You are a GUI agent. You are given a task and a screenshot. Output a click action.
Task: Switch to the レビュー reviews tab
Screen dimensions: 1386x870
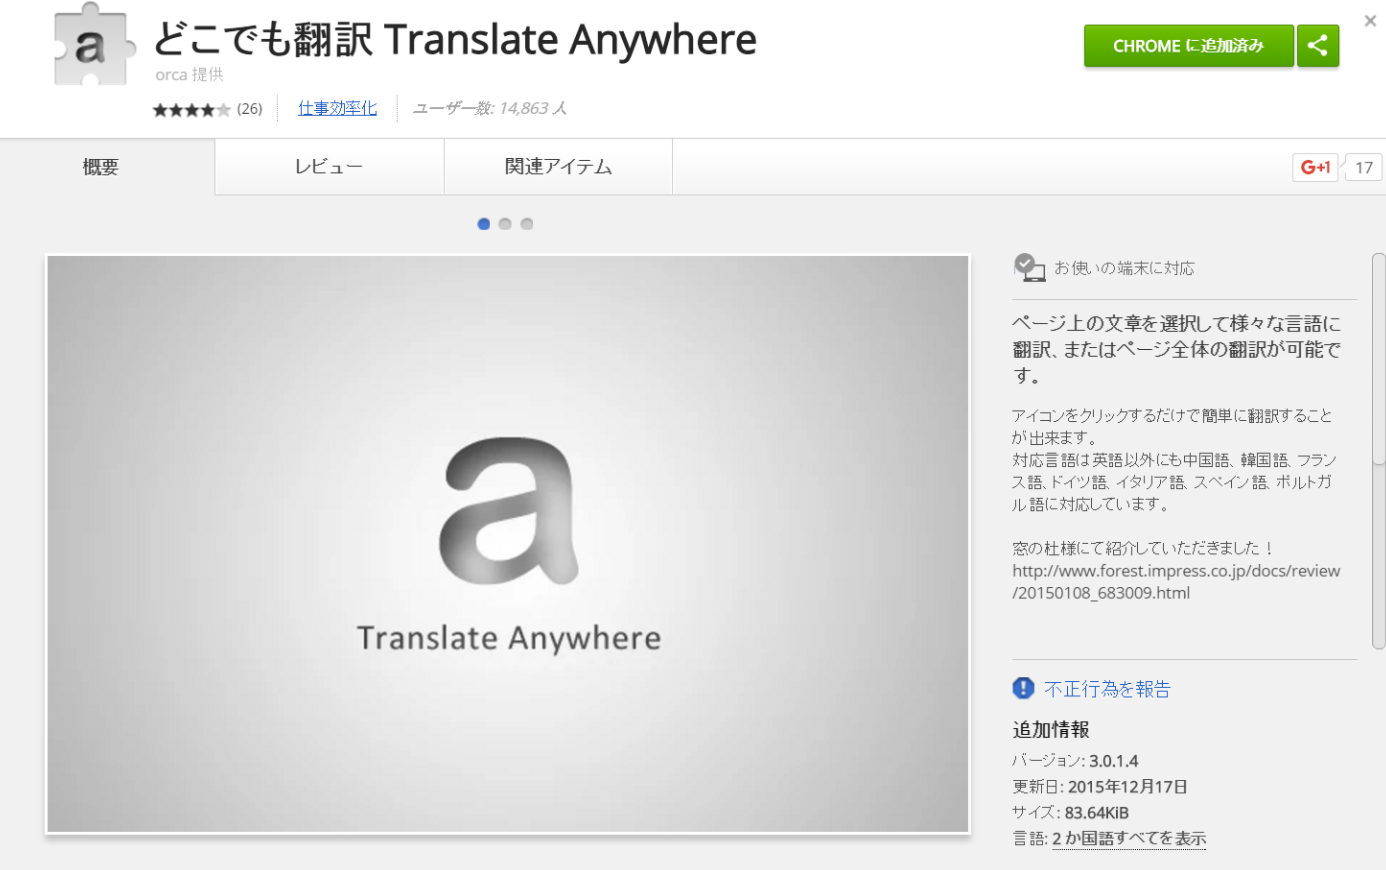coord(328,167)
